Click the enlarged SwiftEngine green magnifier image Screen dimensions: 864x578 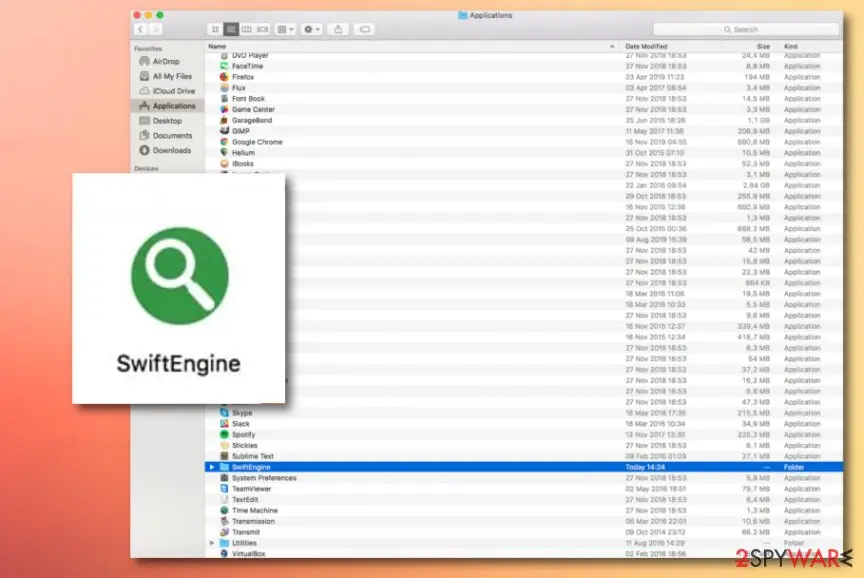180,276
